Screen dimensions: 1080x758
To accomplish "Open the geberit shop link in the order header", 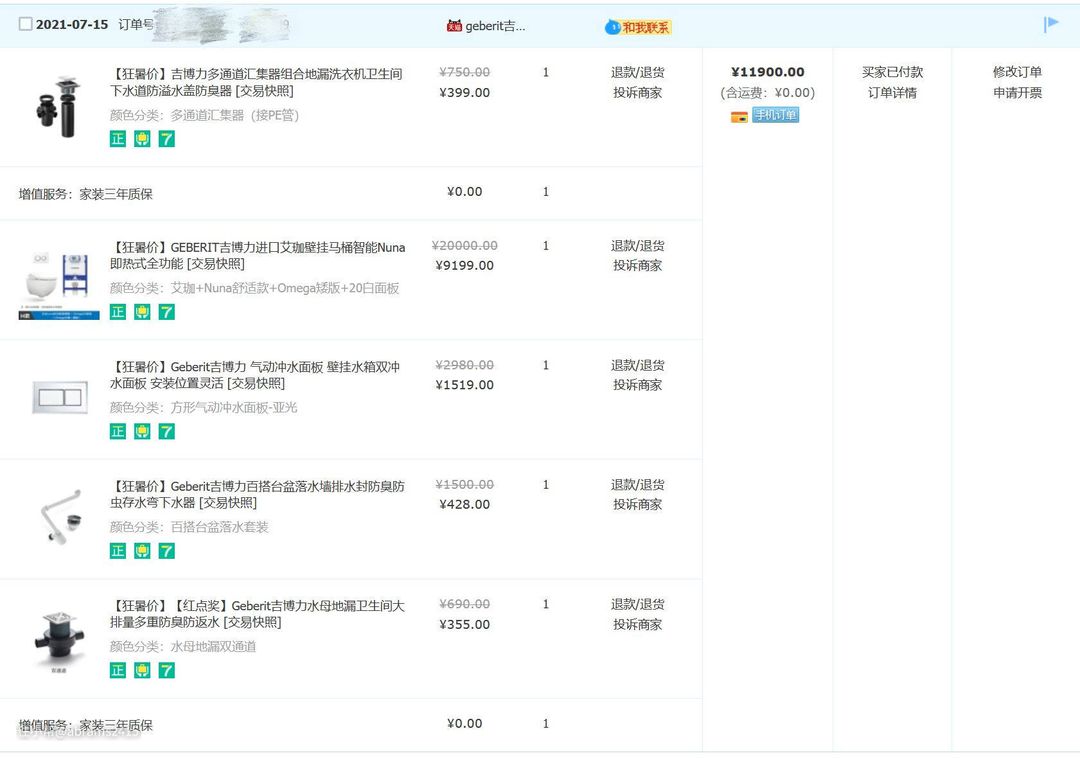I will click(495, 26).
